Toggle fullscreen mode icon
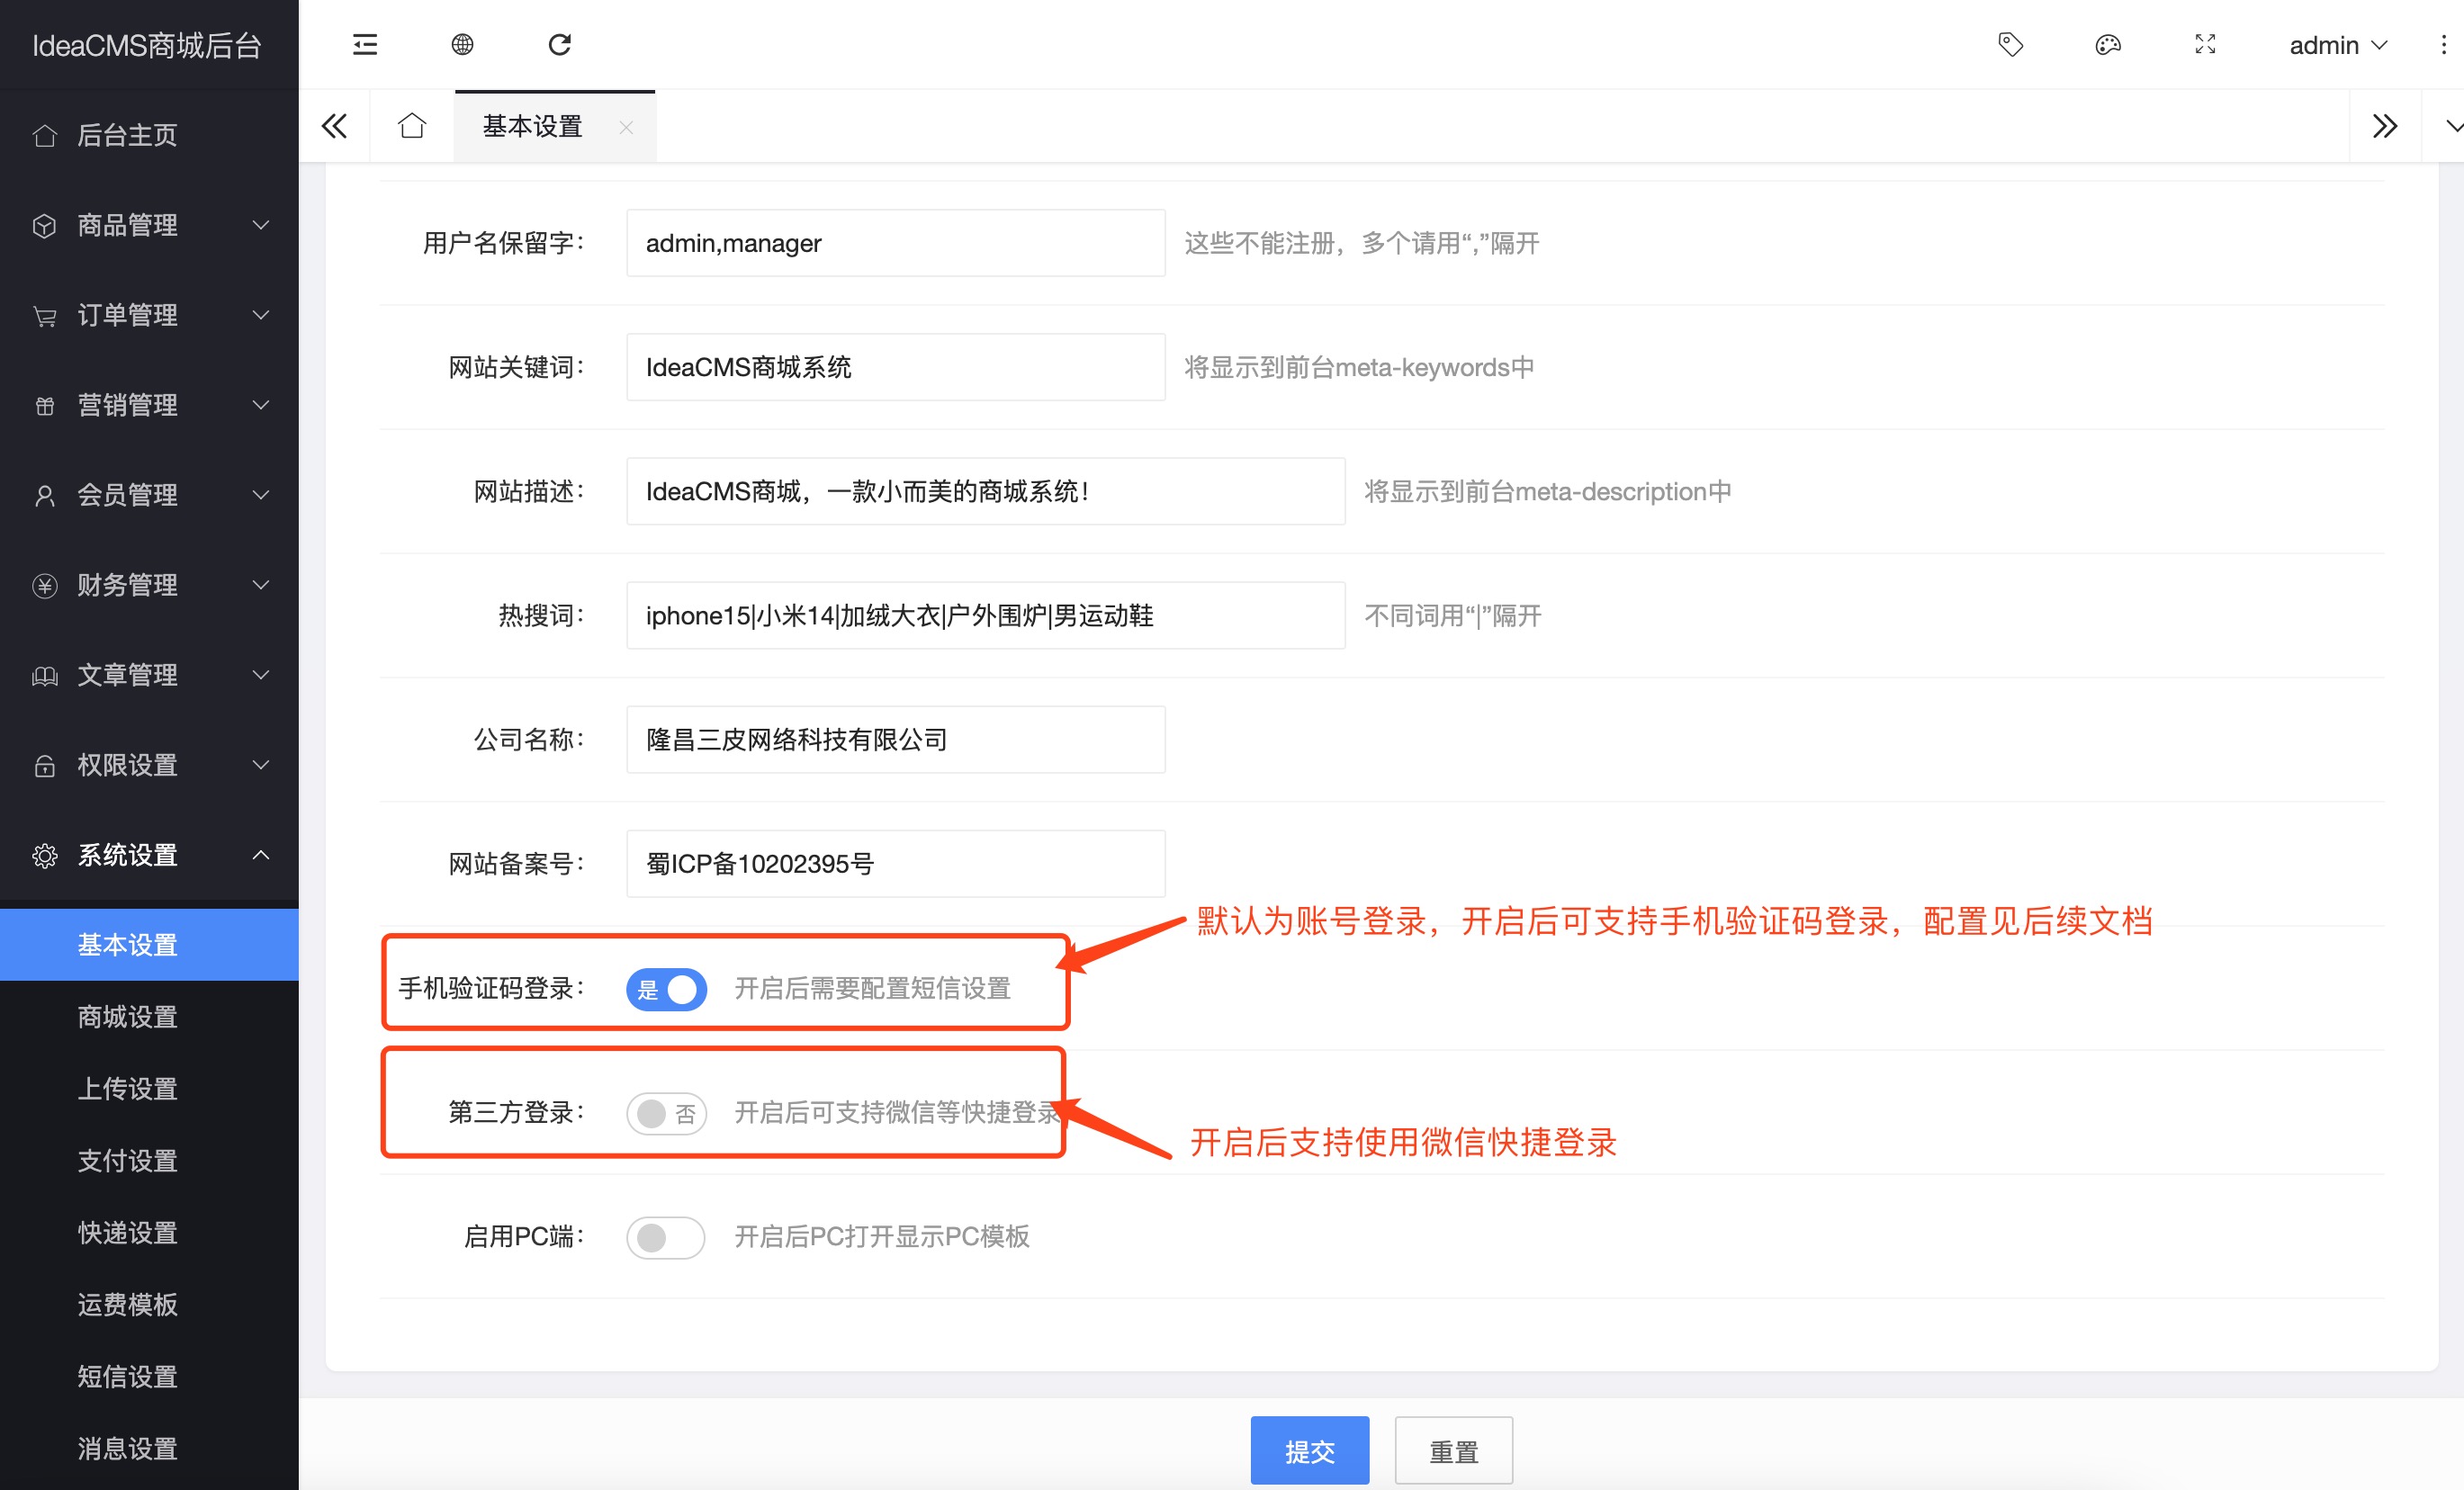Screen dimensions: 2464x1490 [2205, 44]
